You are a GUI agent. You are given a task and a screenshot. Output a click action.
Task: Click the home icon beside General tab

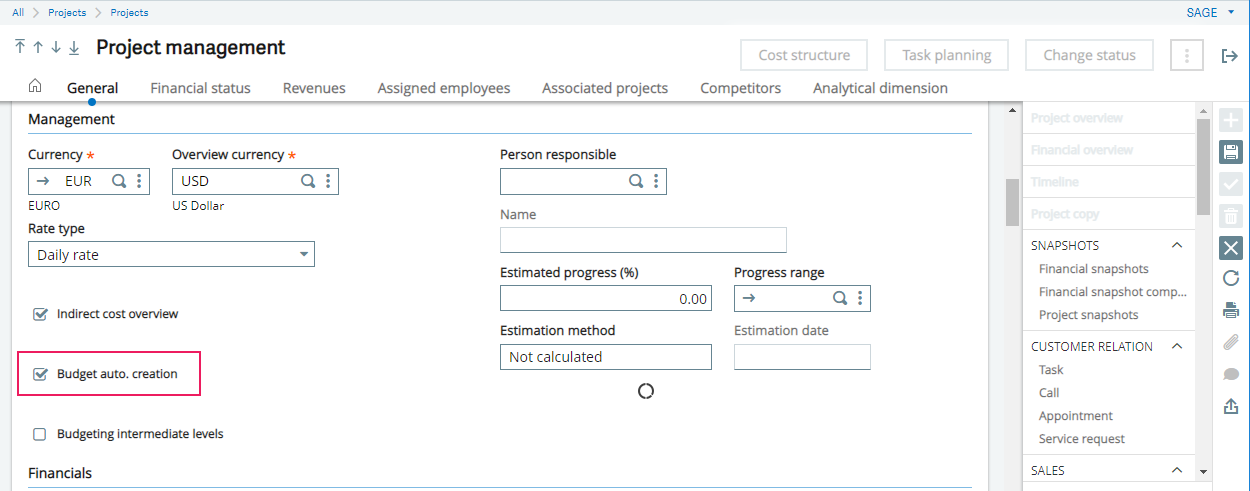pyautogui.click(x=35, y=86)
